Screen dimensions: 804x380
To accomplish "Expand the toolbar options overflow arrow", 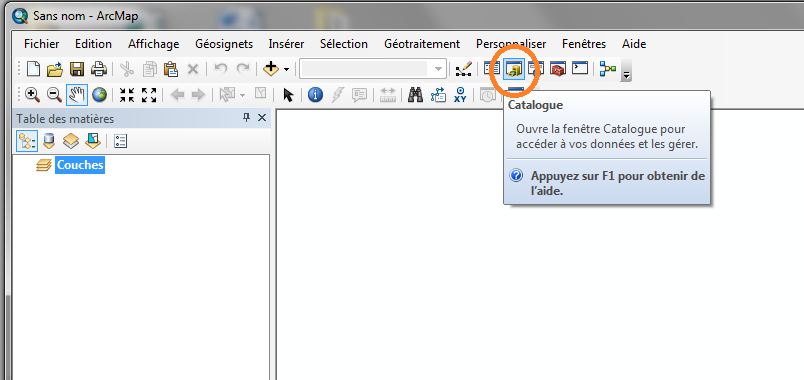I will pos(626,75).
